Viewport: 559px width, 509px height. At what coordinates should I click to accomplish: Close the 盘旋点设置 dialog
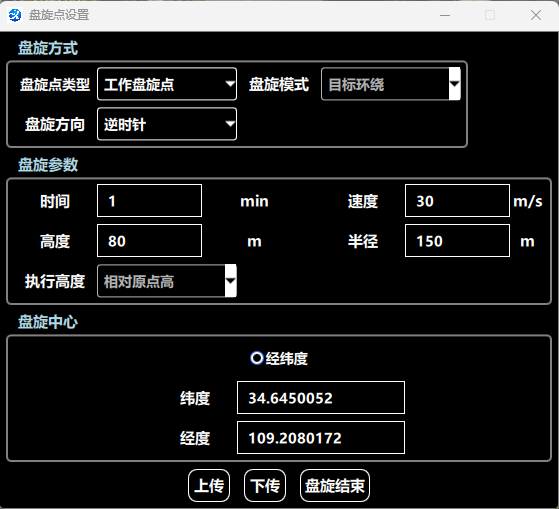click(536, 15)
